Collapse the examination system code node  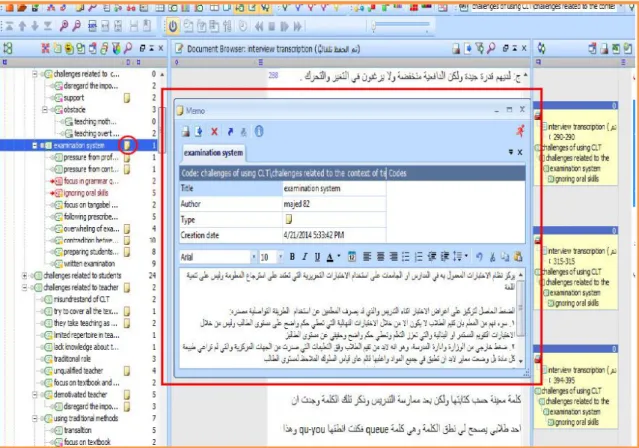click(x=35, y=146)
